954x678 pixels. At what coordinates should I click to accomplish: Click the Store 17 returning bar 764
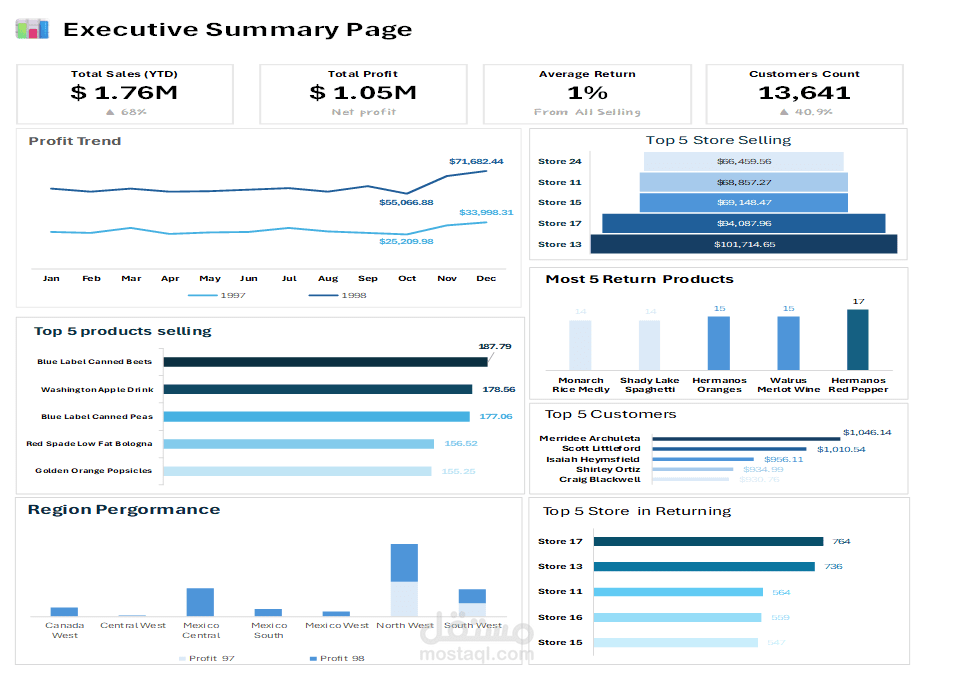point(708,542)
